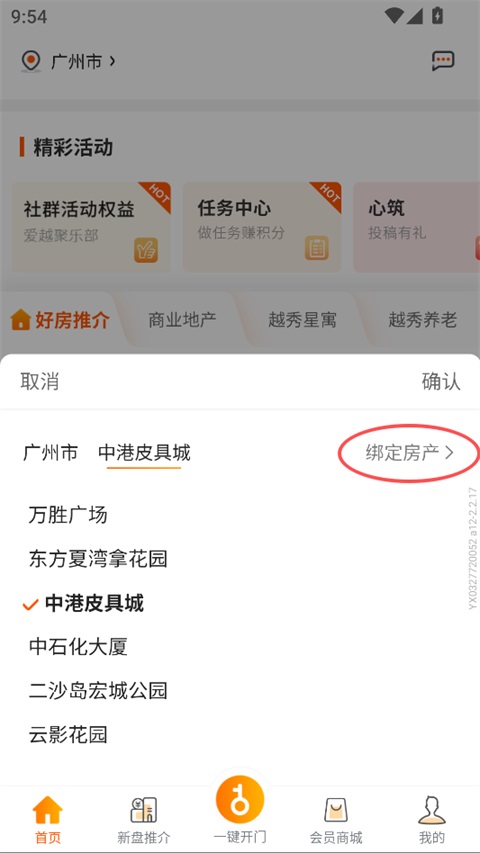Open the 社群活动权益 activity card
480x853 pixels.
(91, 227)
